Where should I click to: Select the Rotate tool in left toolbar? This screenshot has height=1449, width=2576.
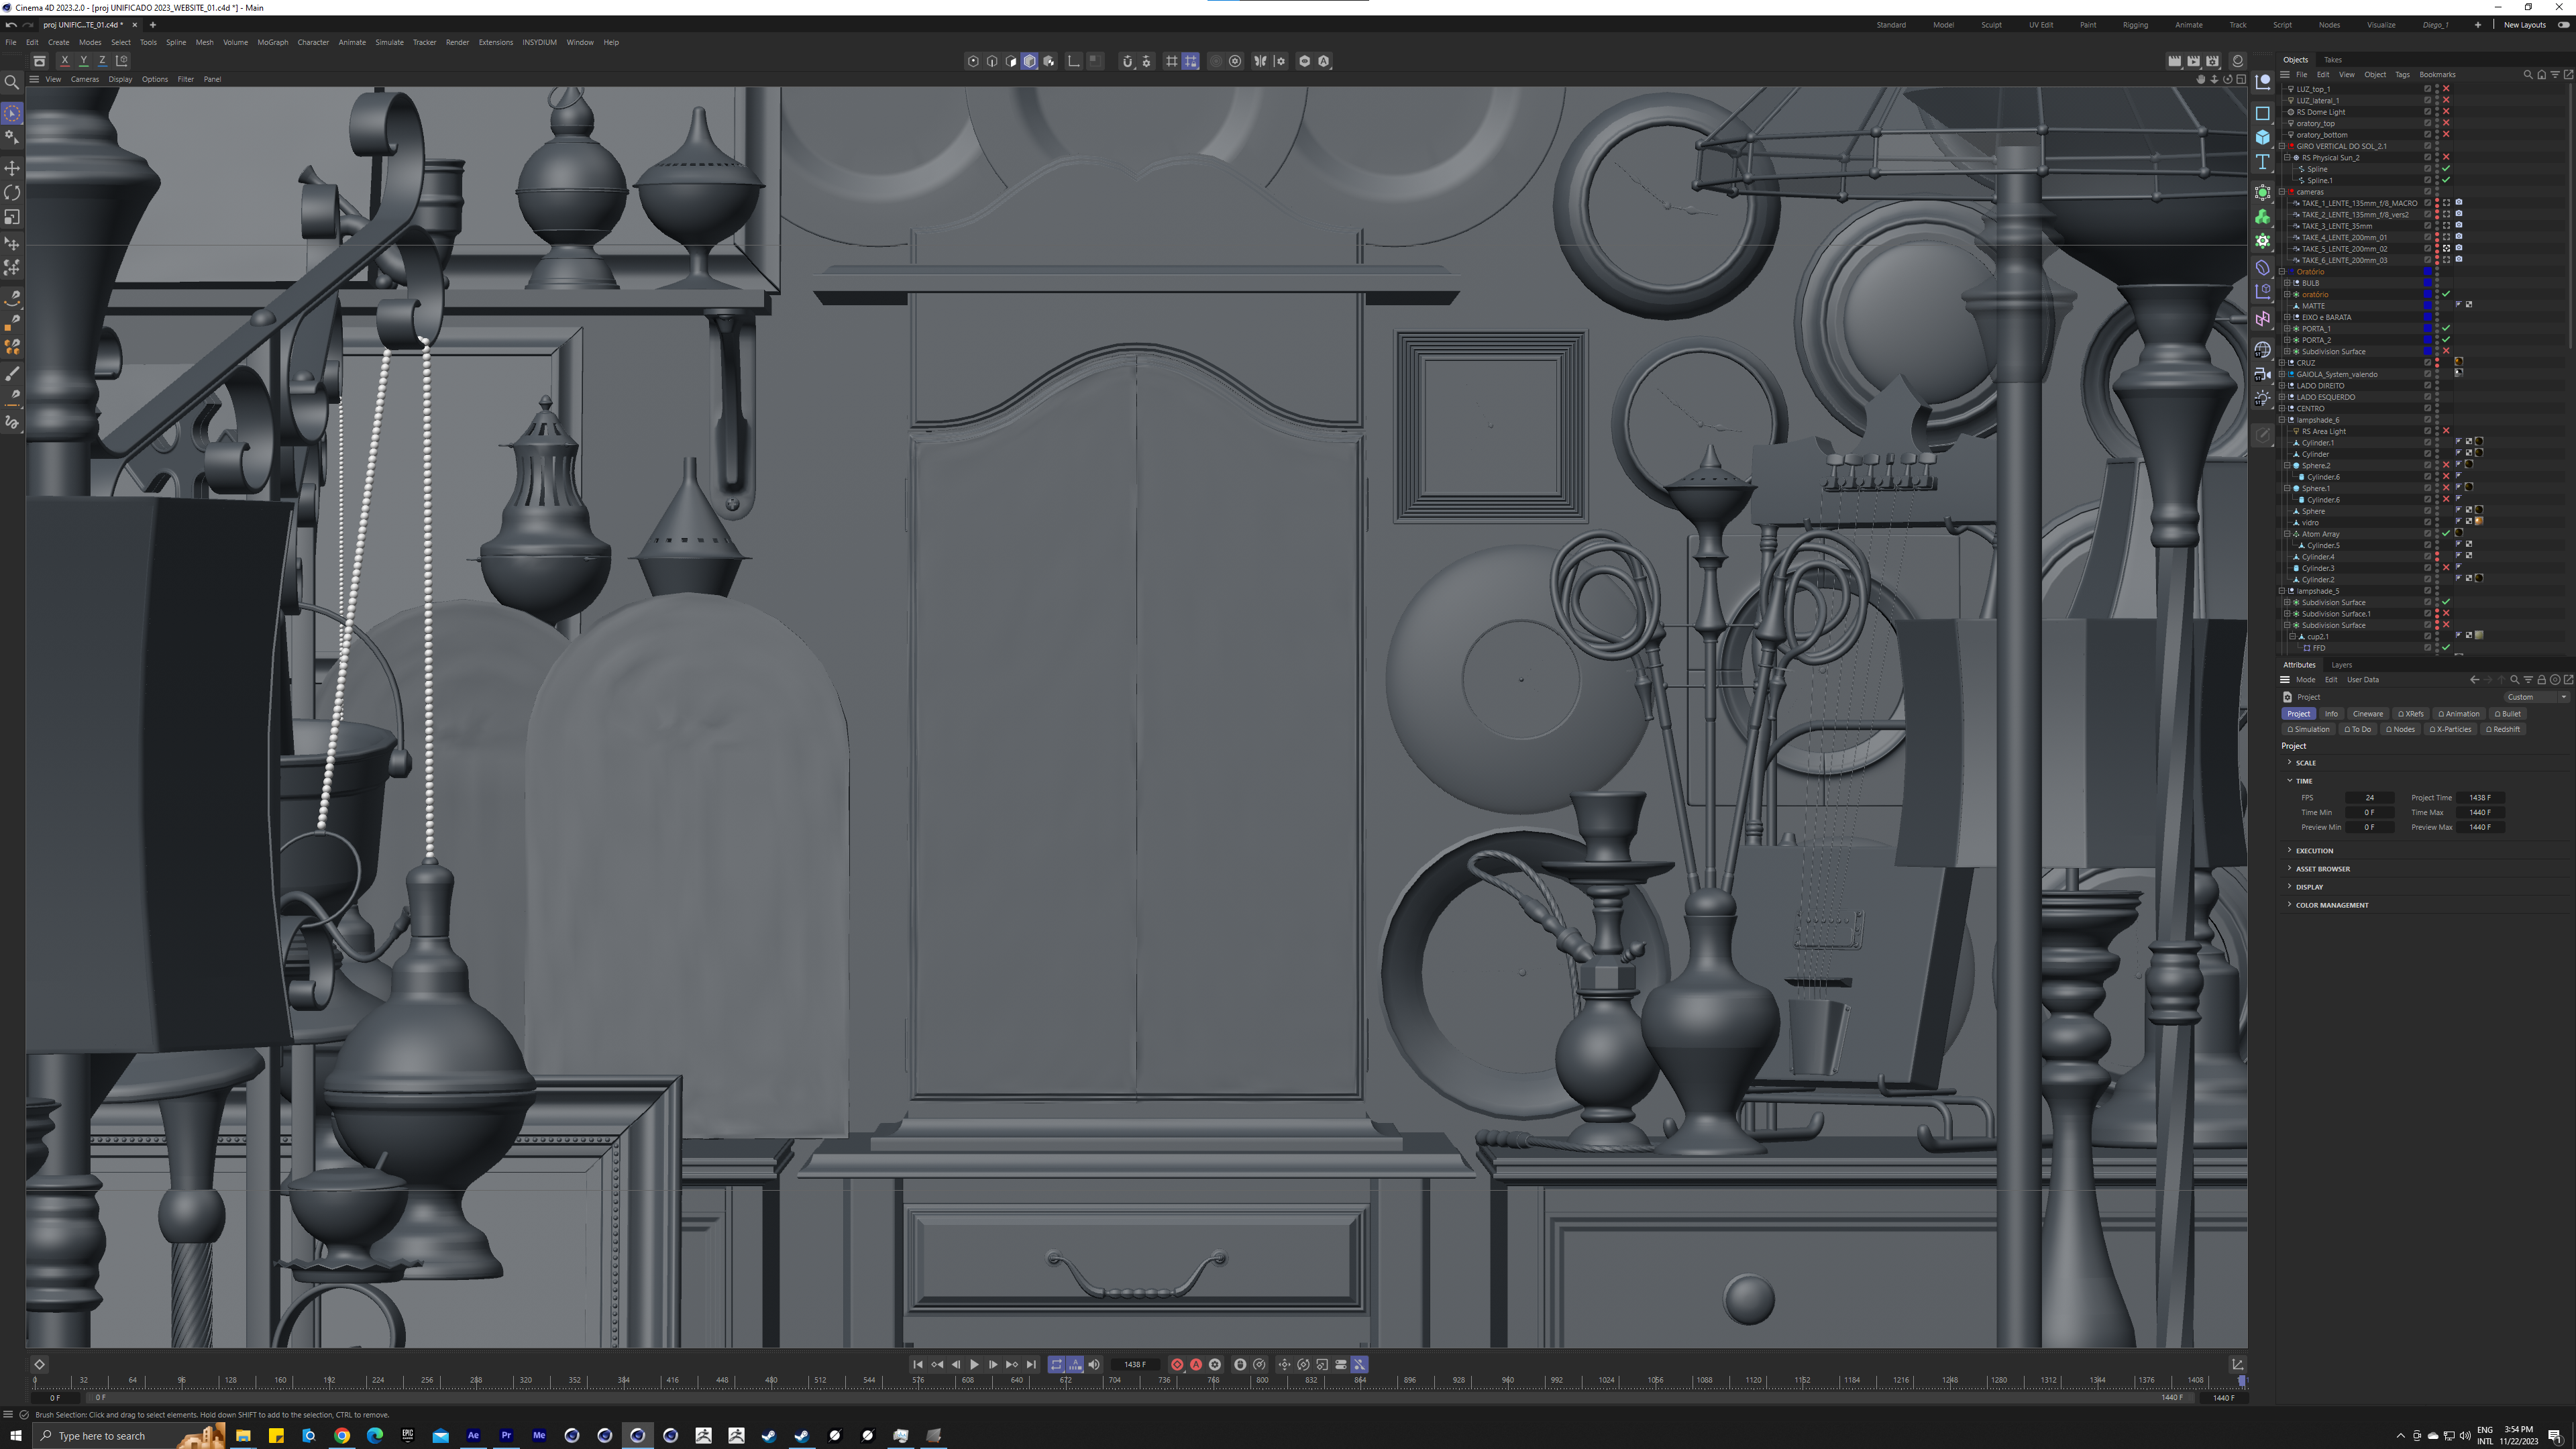coord(12,192)
